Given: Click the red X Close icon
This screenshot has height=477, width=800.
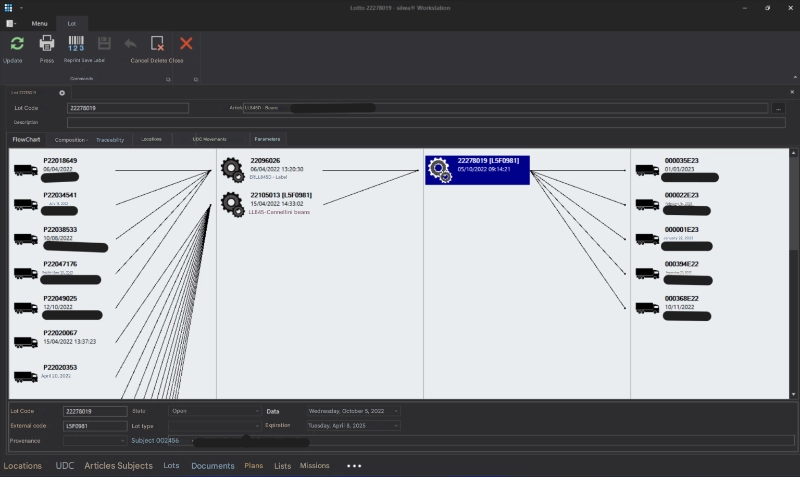Looking at the screenshot, I should [x=186, y=43].
